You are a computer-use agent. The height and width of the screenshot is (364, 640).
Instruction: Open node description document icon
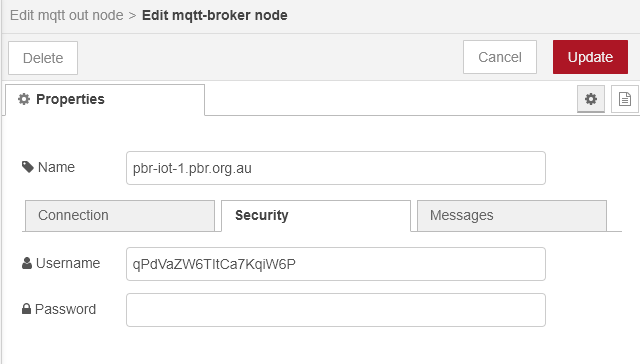point(624,99)
